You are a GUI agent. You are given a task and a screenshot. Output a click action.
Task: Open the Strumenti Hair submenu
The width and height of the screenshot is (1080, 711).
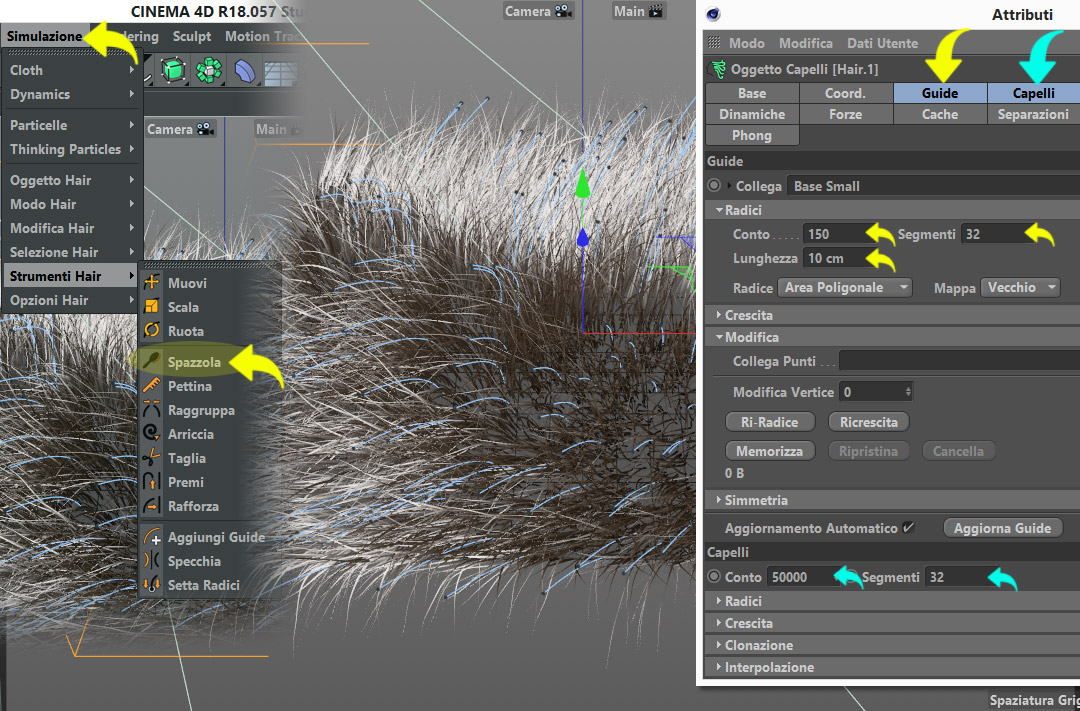pos(72,276)
